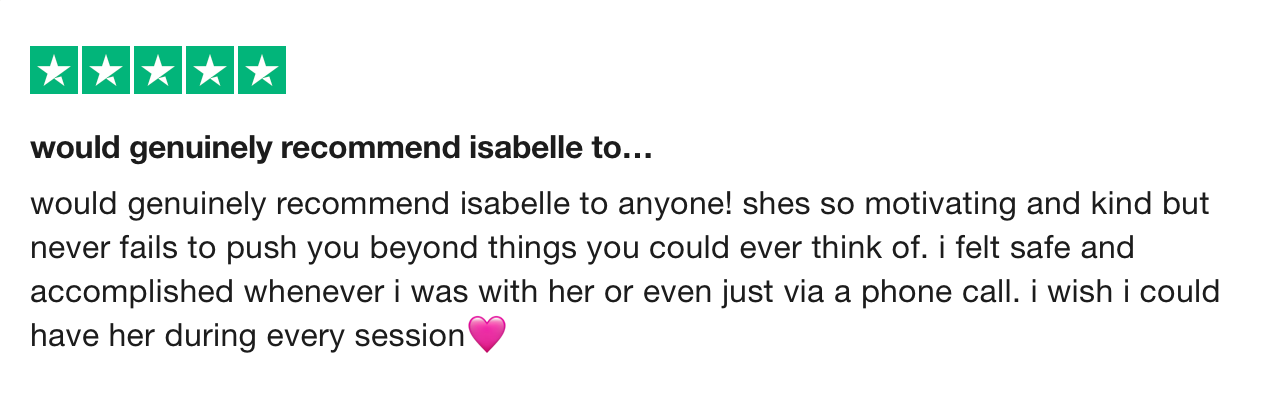Viewport: 1286px width, 405px height.
Task: Click the first green rating star
Action: 54,70
